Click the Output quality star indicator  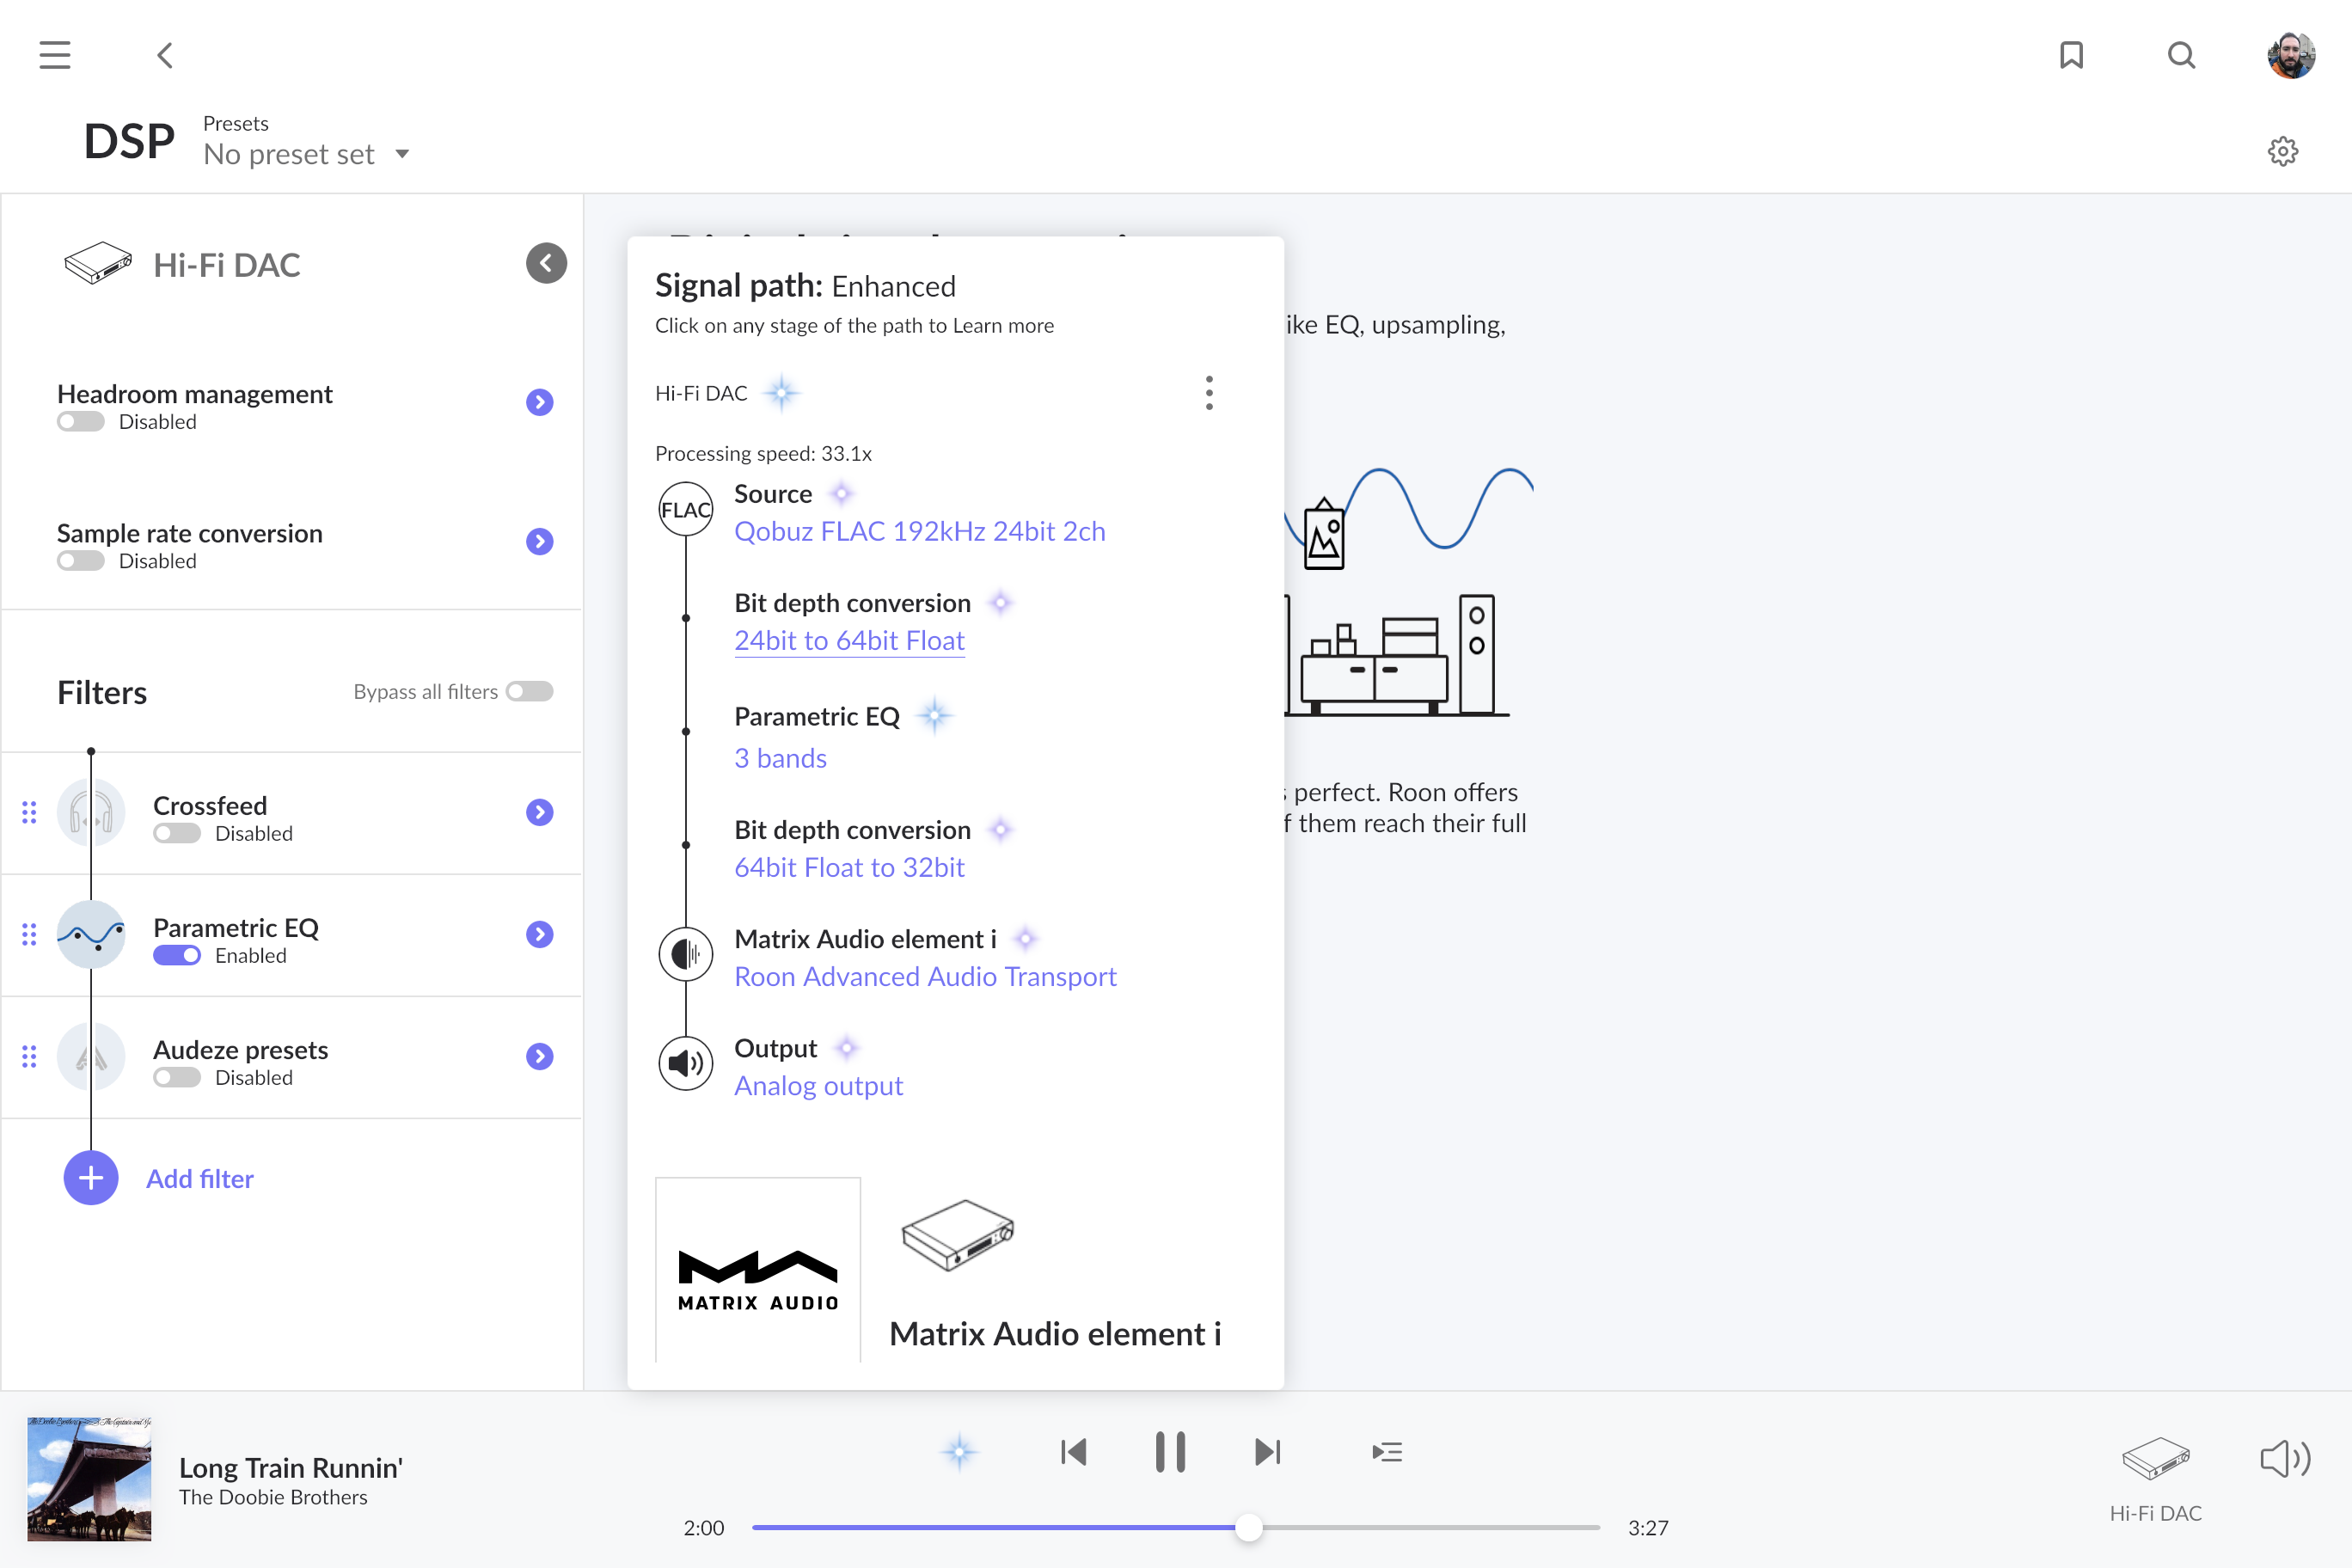click(847, 1048)
